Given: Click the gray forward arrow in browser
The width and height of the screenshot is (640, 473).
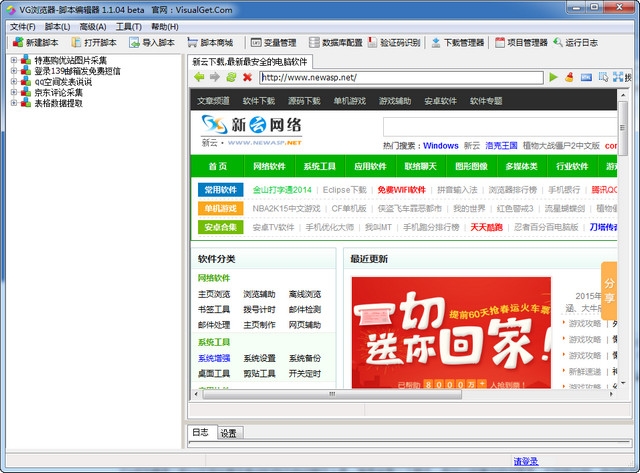Looking at the screenshot, I should coord(215,77).
